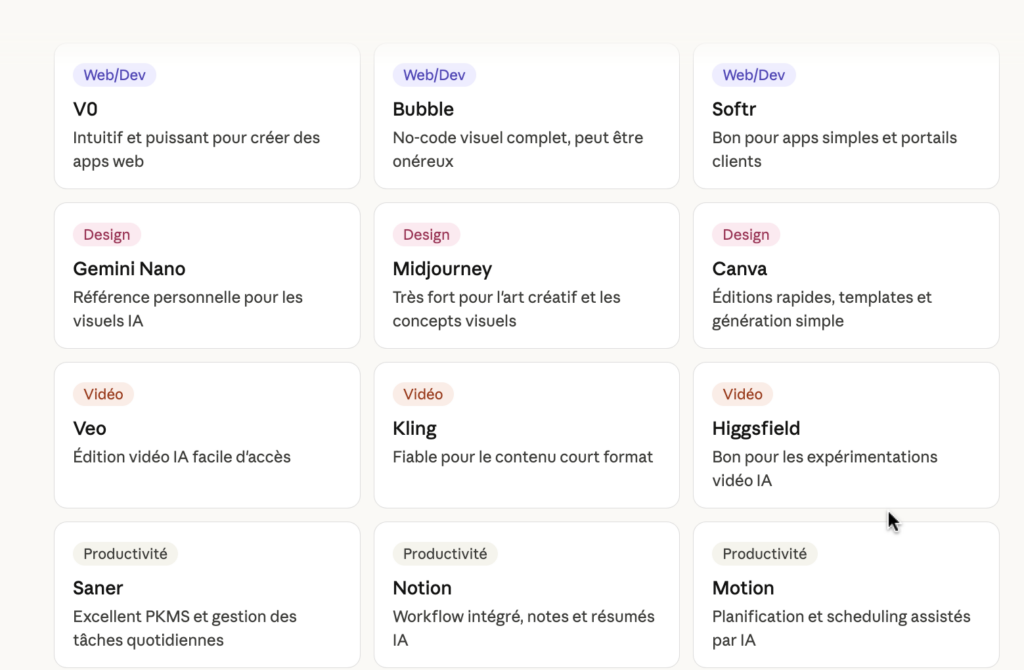Click the Web/Dev tag on the V0 card
The width and height of the screenshot is (1024, 670).
(x=115, y=75)
